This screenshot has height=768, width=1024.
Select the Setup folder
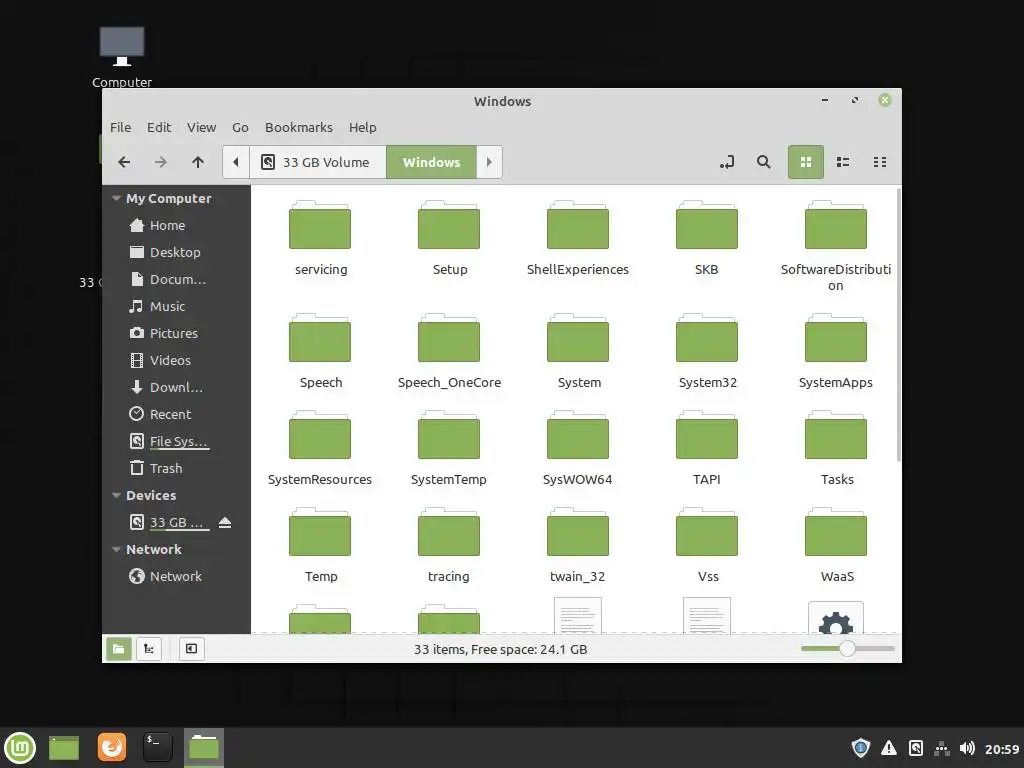coord(449,239)
